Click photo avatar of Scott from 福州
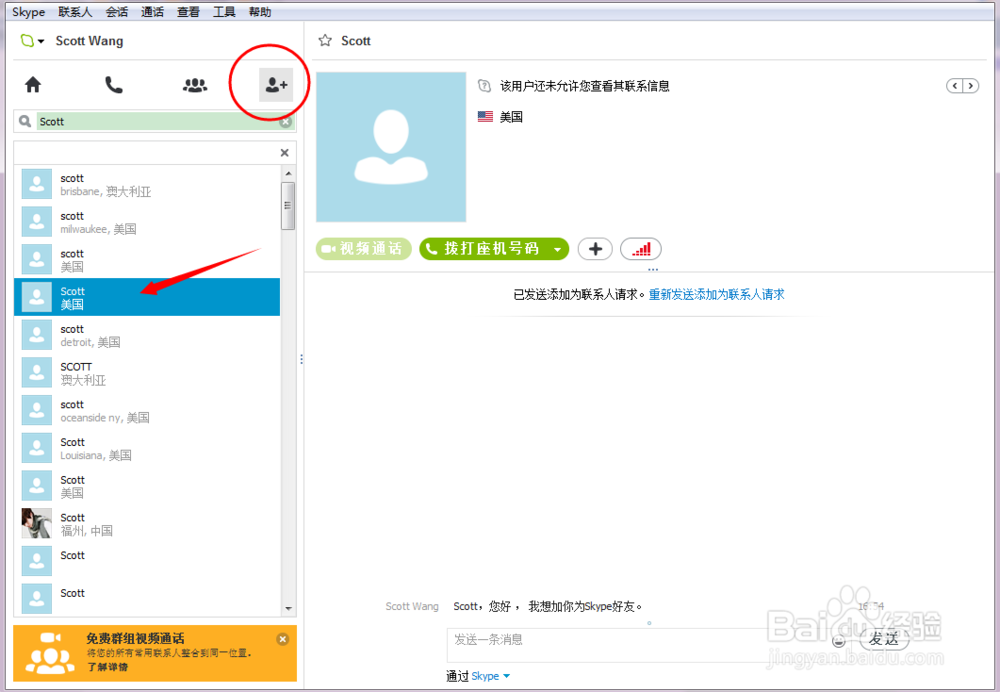 tap(36, 523)
